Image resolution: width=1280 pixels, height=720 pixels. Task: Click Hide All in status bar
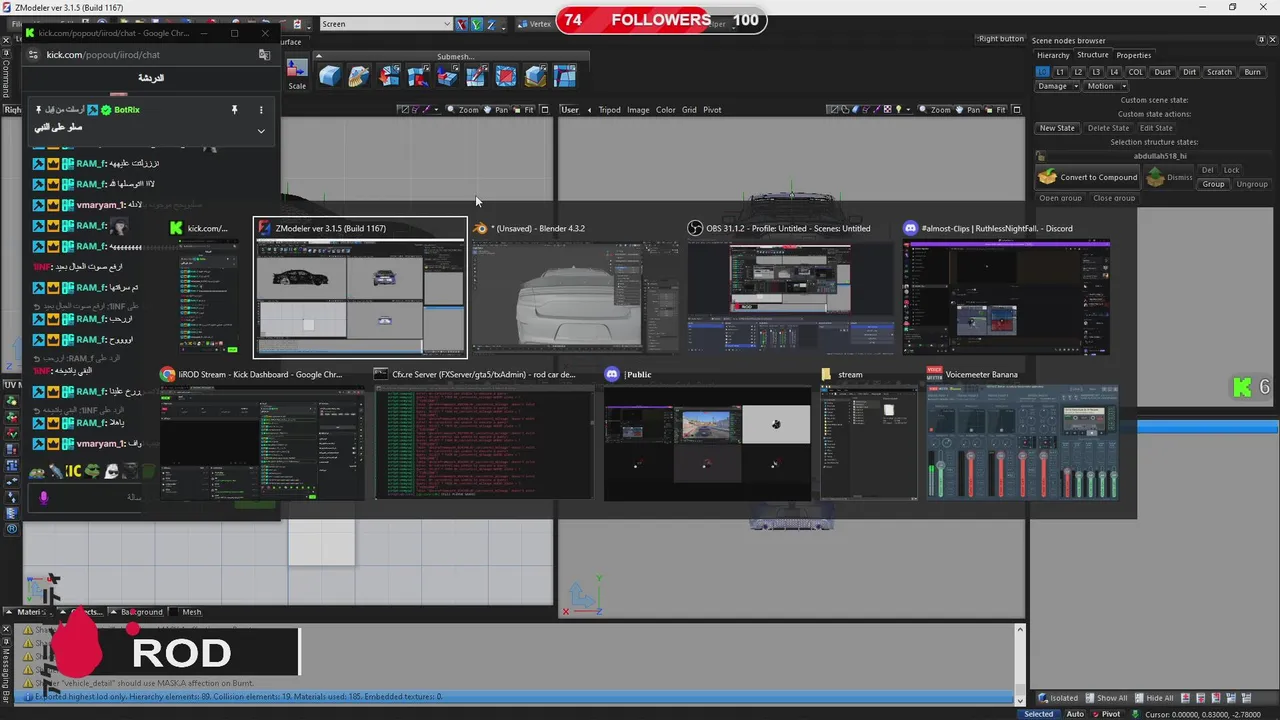click(1153, 698)
